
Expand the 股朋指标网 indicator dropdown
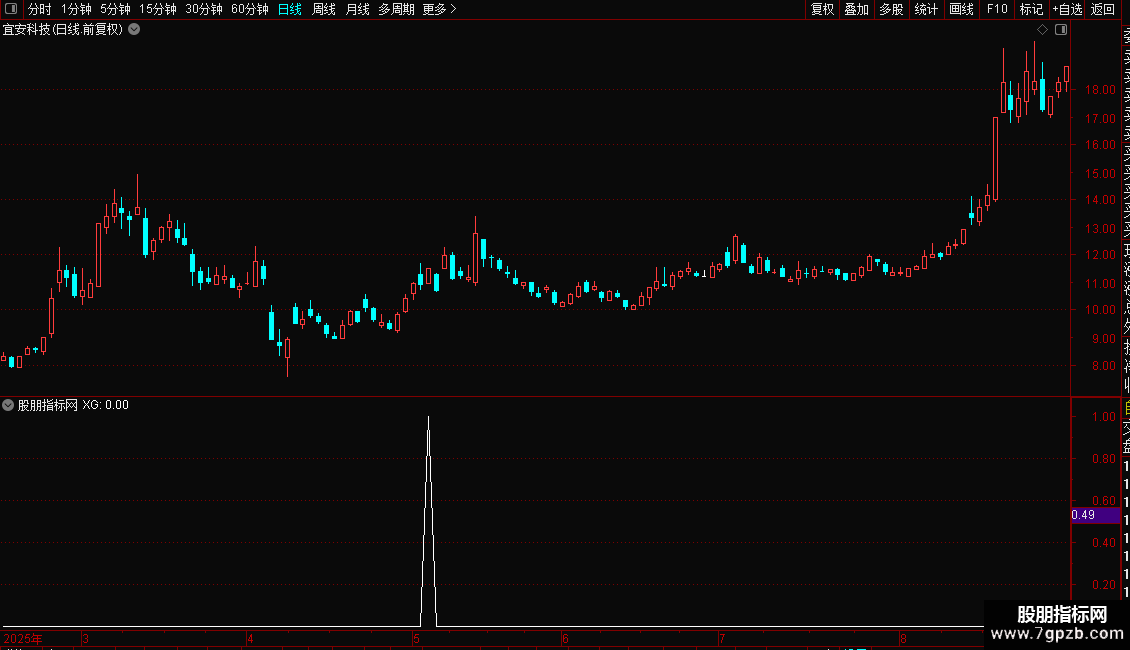coord(8,405)
